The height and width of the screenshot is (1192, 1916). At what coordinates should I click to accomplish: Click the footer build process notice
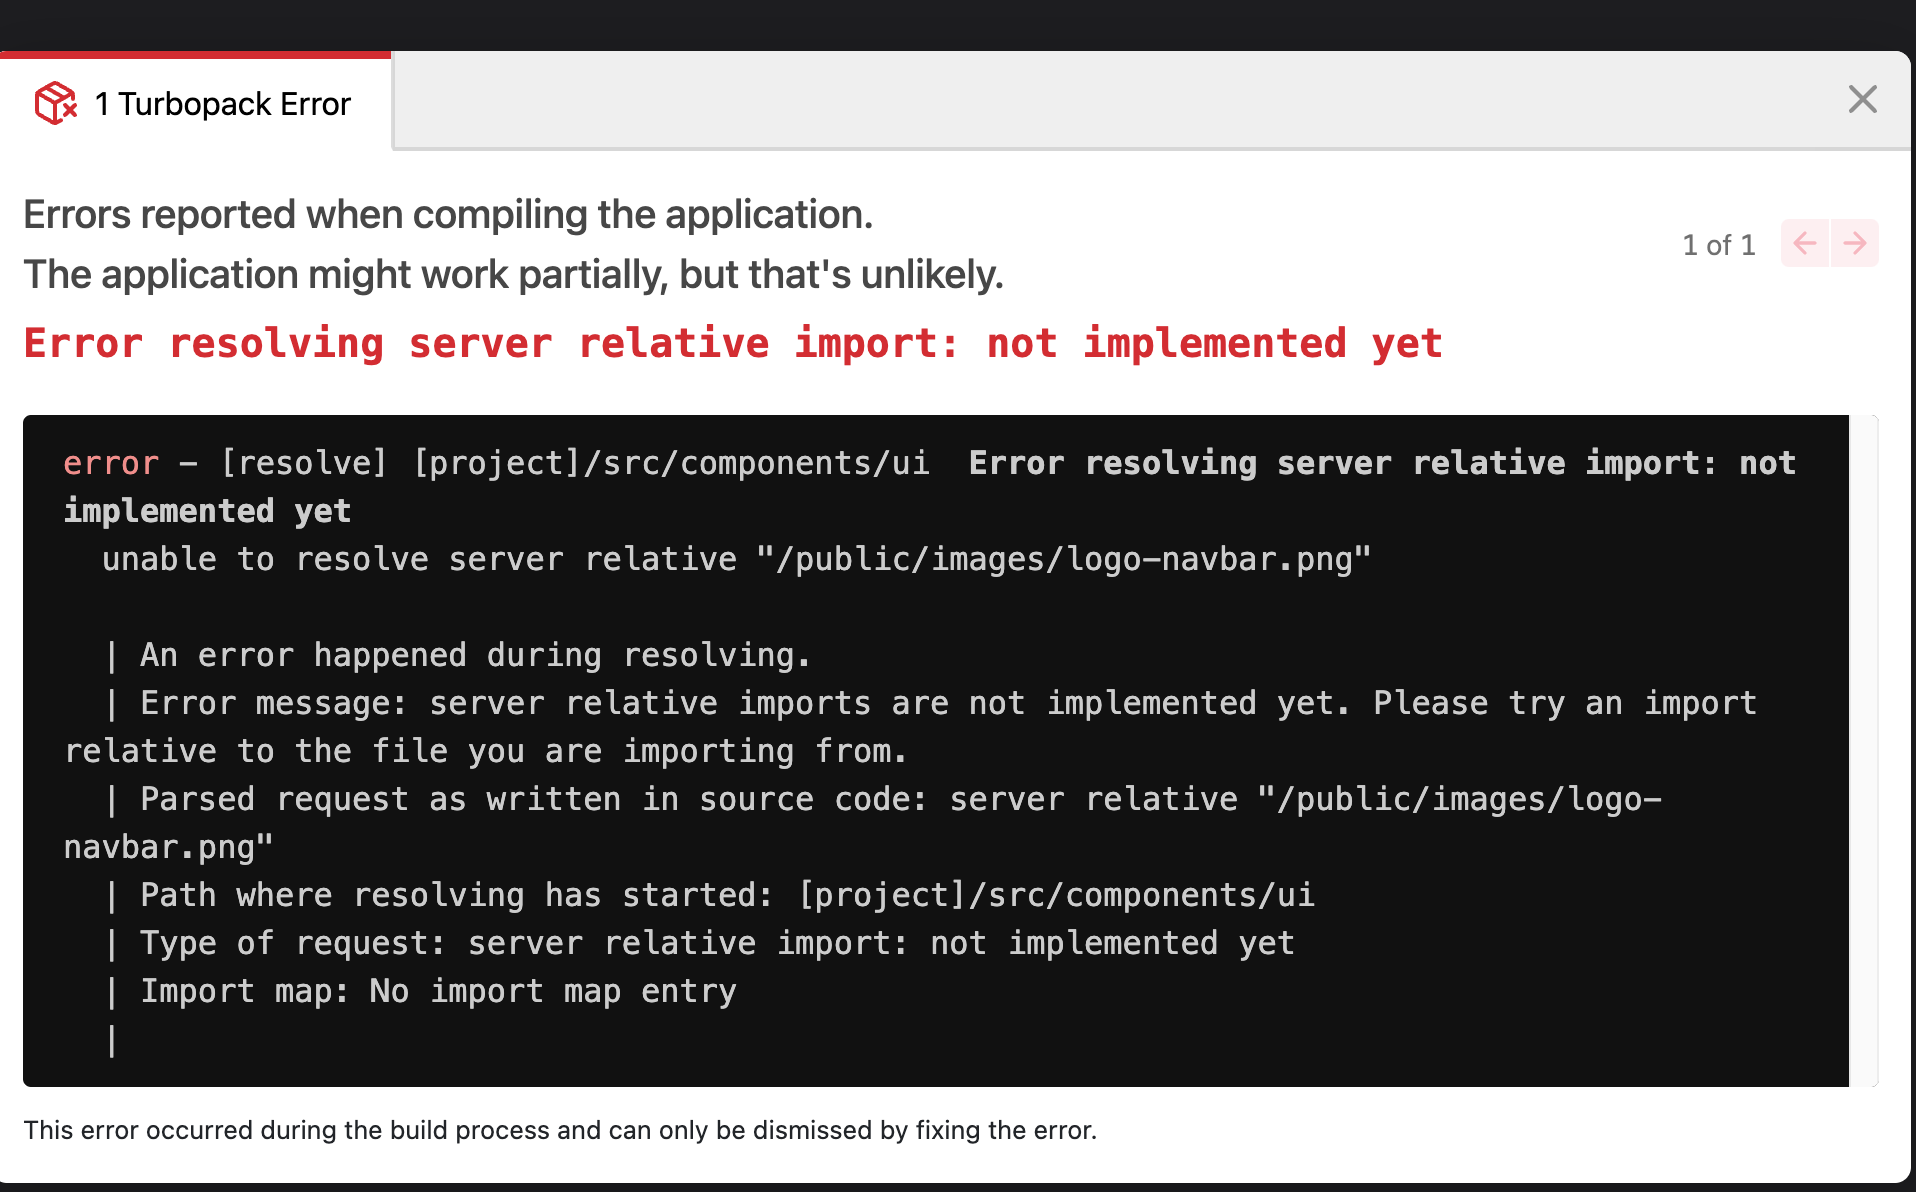pyautogui.click(x=560, y=1130)
